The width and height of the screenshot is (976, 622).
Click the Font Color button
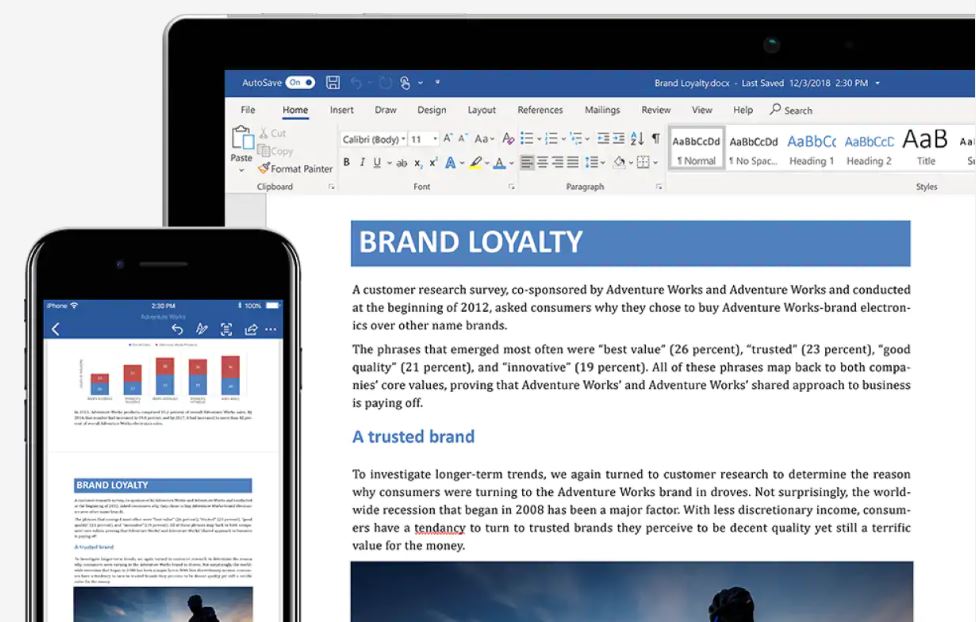coord(499,163)
